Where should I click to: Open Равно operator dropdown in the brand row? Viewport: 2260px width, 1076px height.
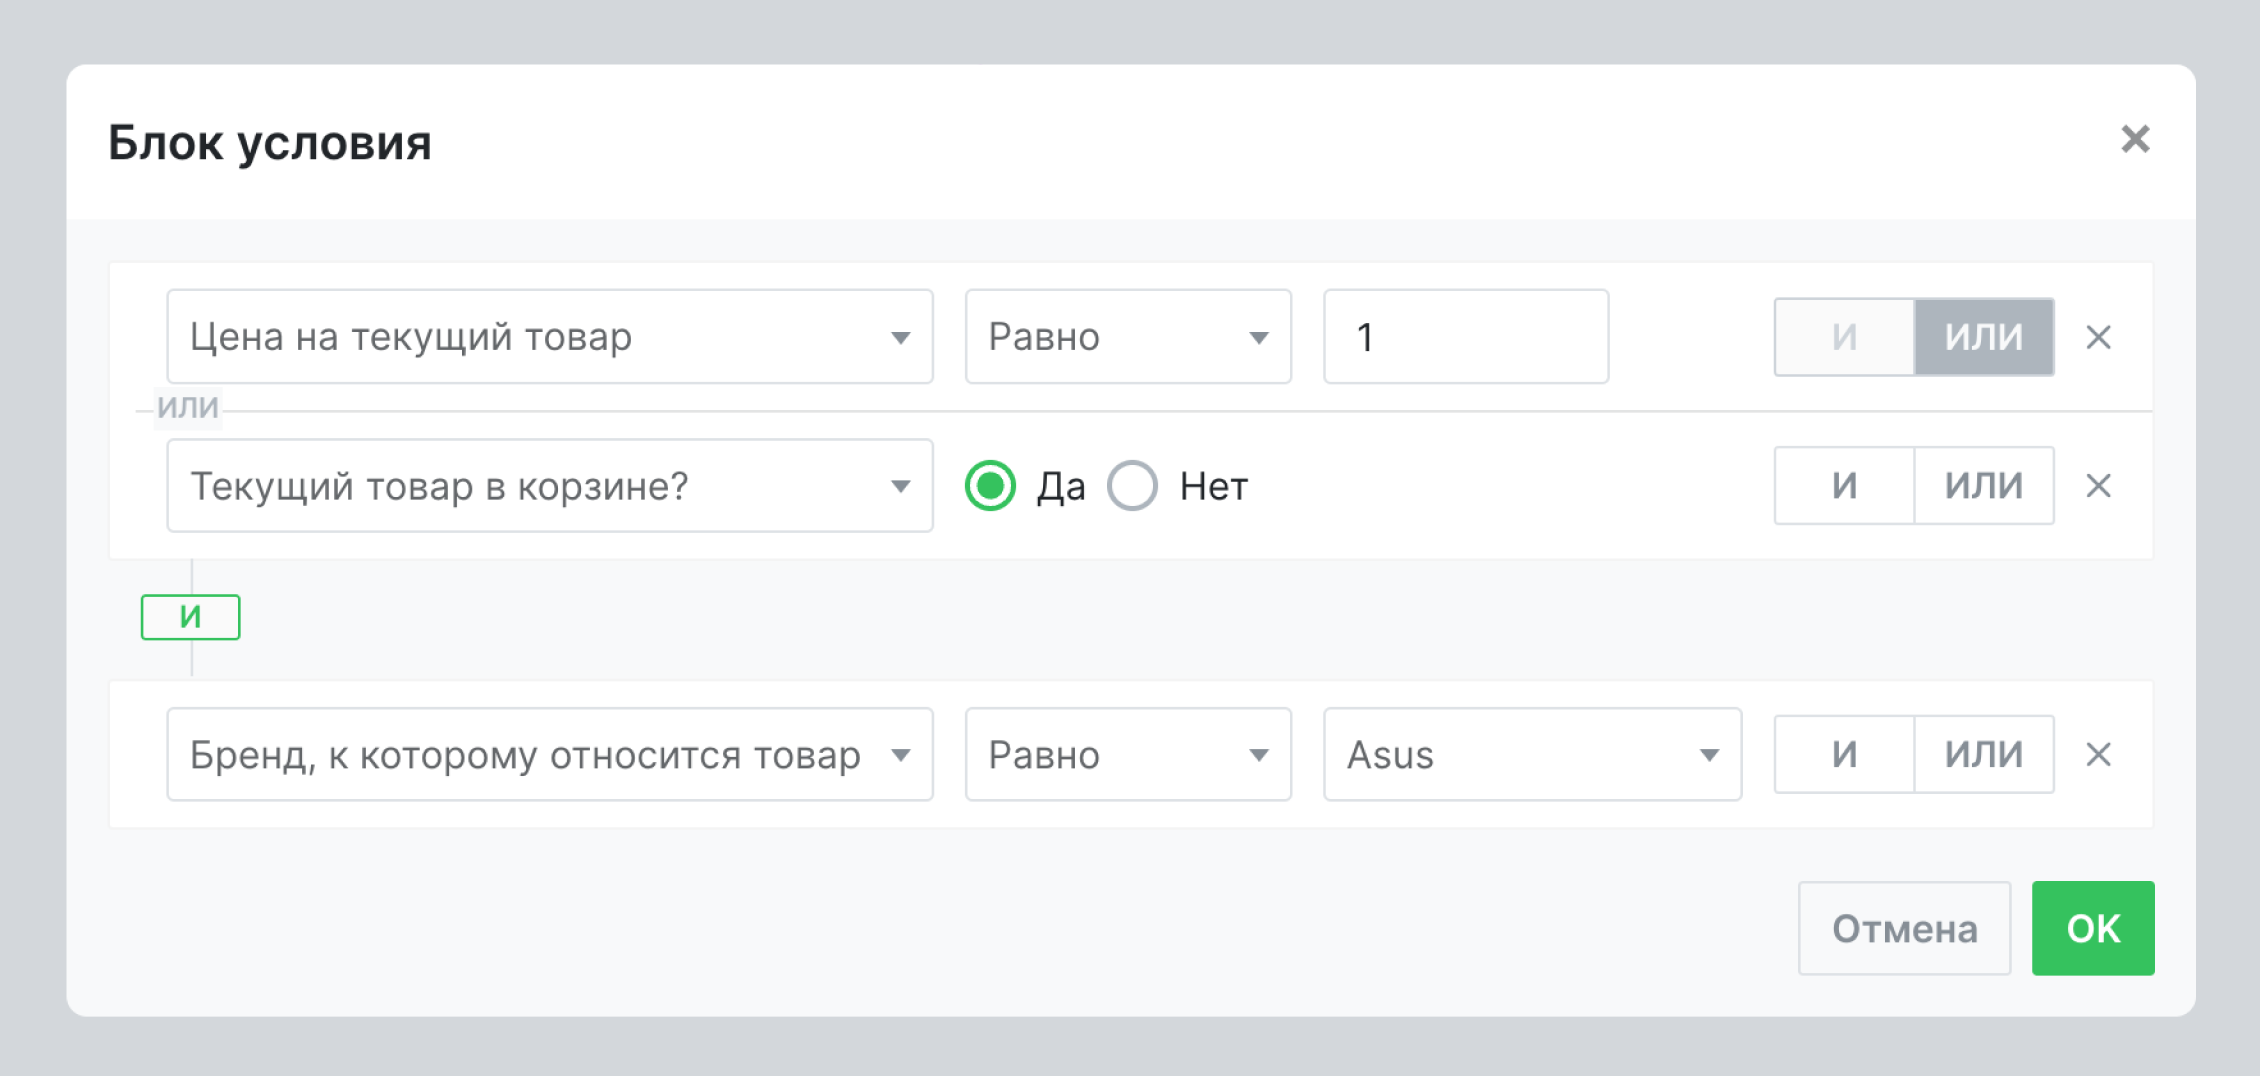1127,754
